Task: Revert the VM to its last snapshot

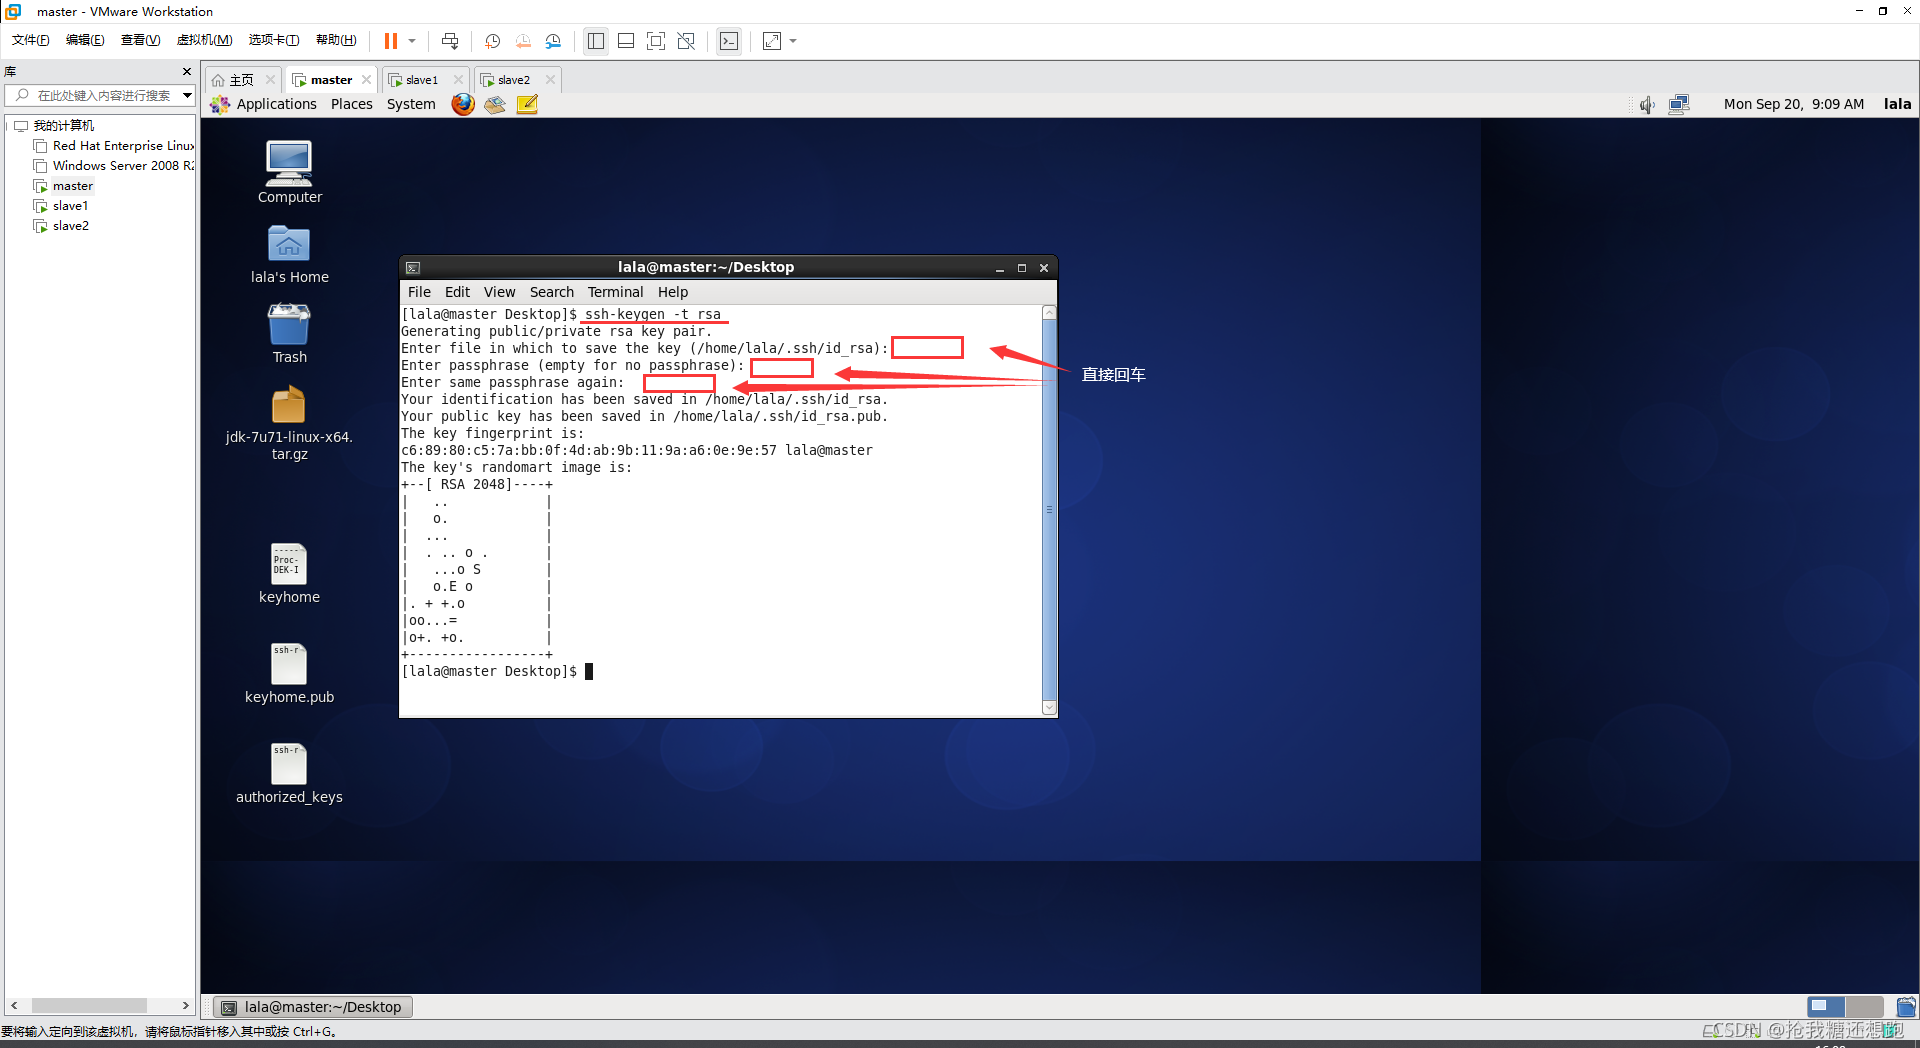Action: point(523,41)
